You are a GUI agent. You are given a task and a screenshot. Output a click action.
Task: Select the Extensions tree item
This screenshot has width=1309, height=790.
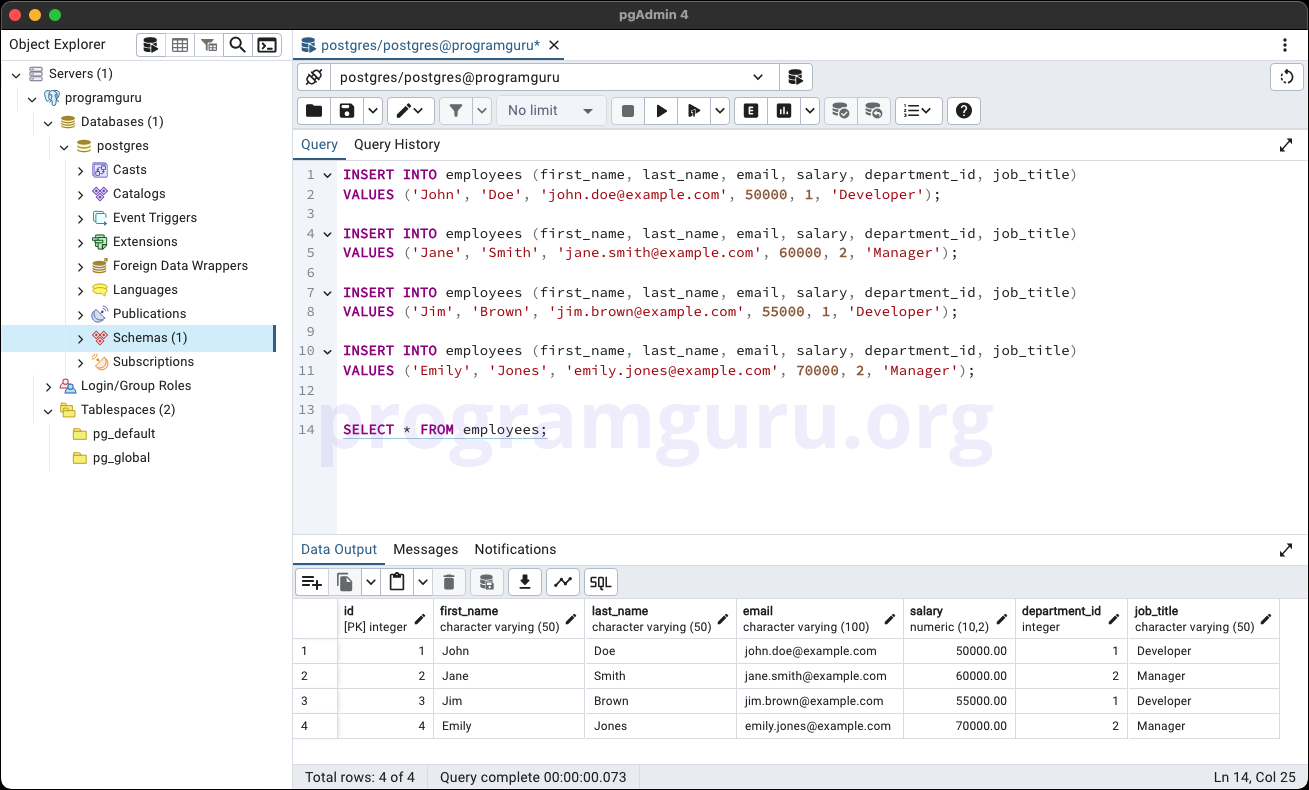pos(145,242)
